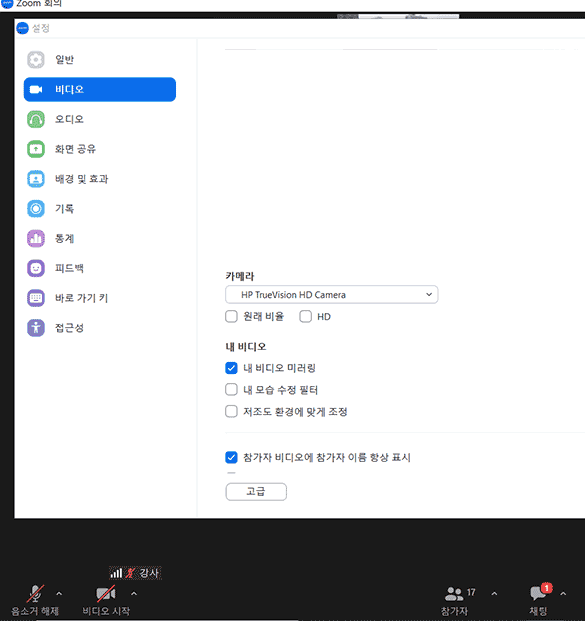Viewport: 585px width, 621px height.
Task: Enable the 원래 비율 checkbox
Action: coord(231,316)
